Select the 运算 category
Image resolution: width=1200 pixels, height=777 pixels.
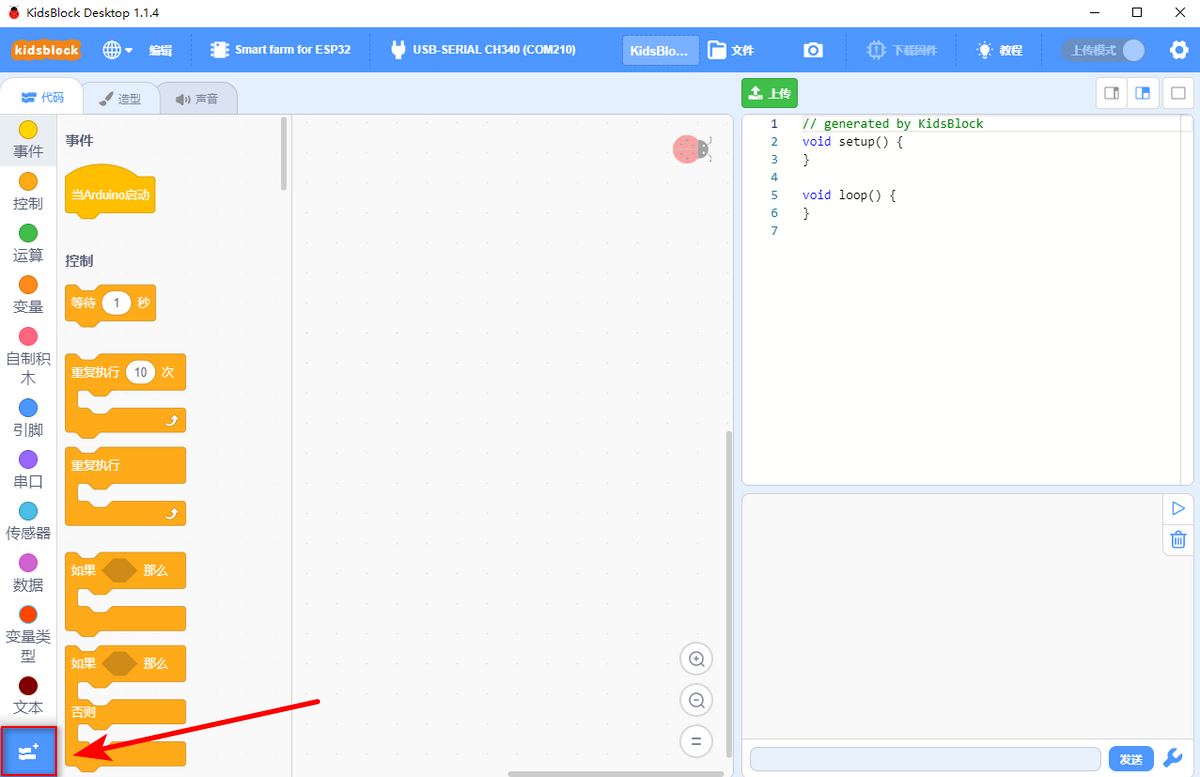tap(28, 244)
